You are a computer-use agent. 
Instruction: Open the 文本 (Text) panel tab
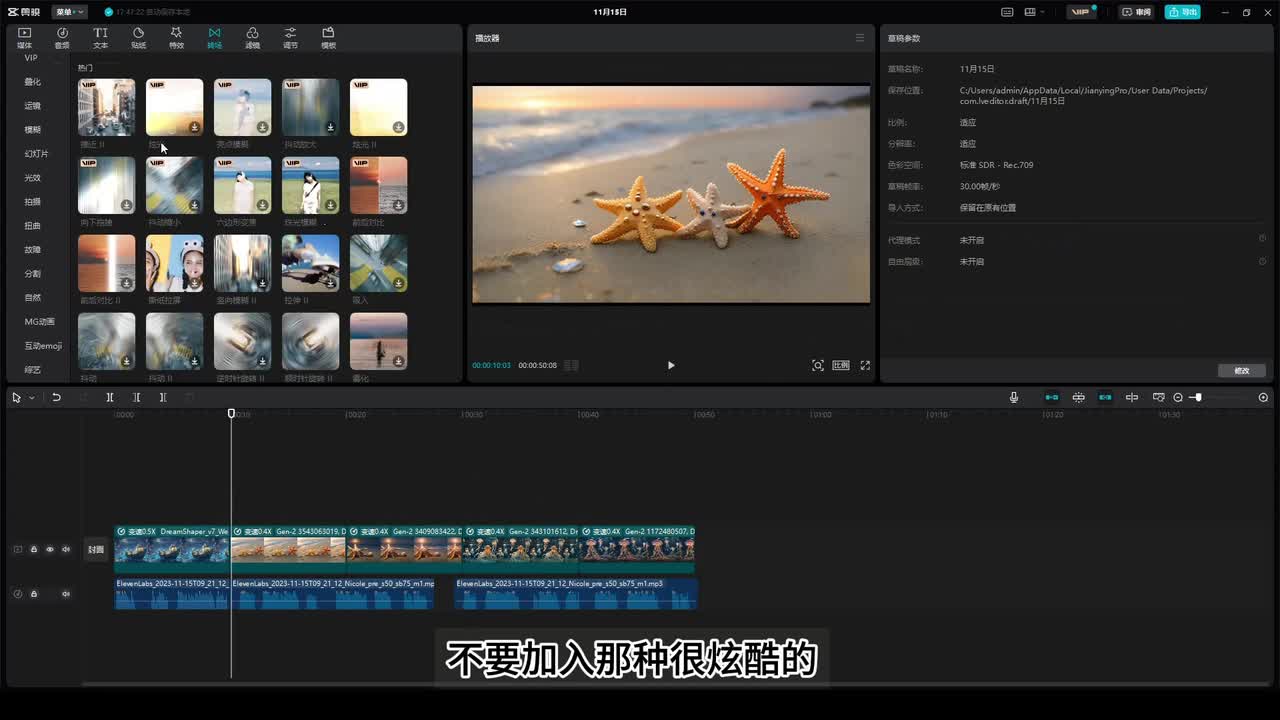100,38
